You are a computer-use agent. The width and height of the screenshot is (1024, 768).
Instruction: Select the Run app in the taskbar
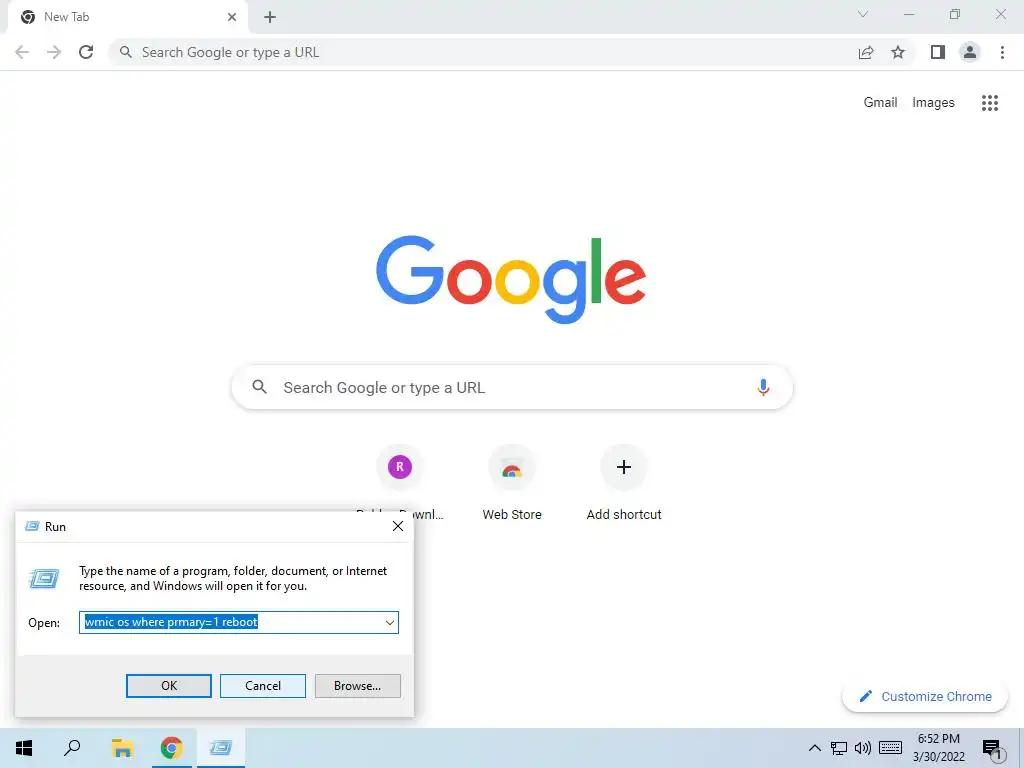(221, 748)
